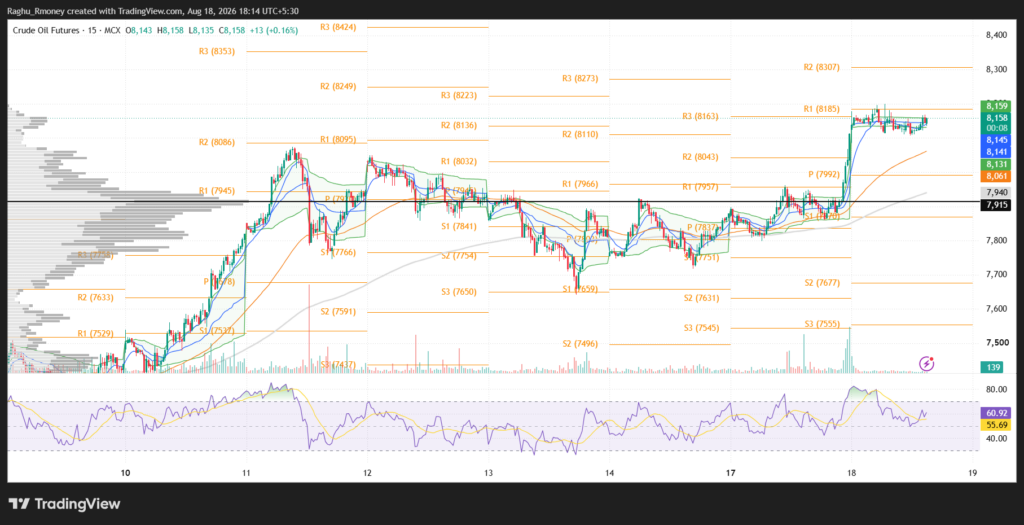This screenshot has height=525, width=1024.
Task: Click date 10 on the time axis
Action: (x=125, y=473)
